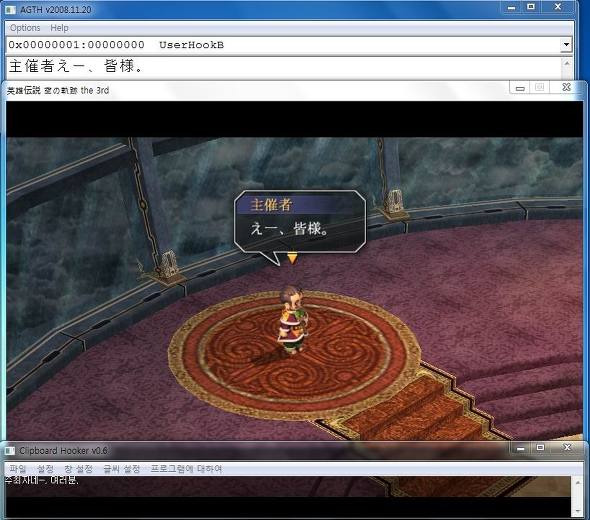Maximize the AGTH window
The image size is (590, 520).
(531, 7)
